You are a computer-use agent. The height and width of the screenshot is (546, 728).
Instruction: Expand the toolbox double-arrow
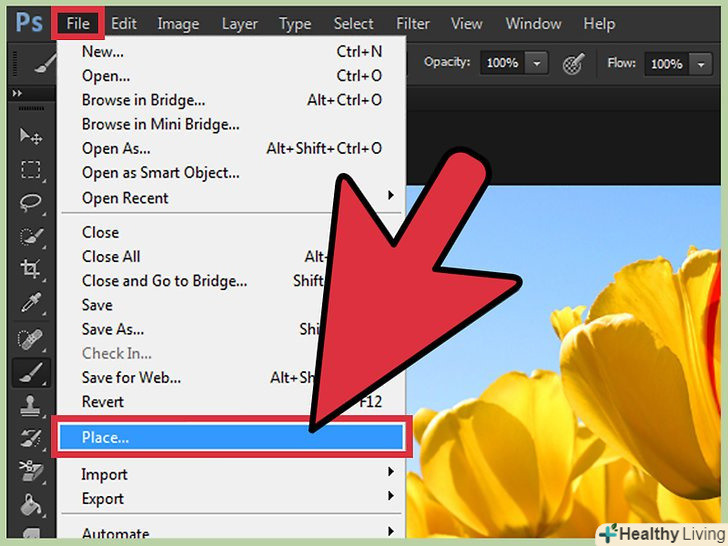pos(18,93)
